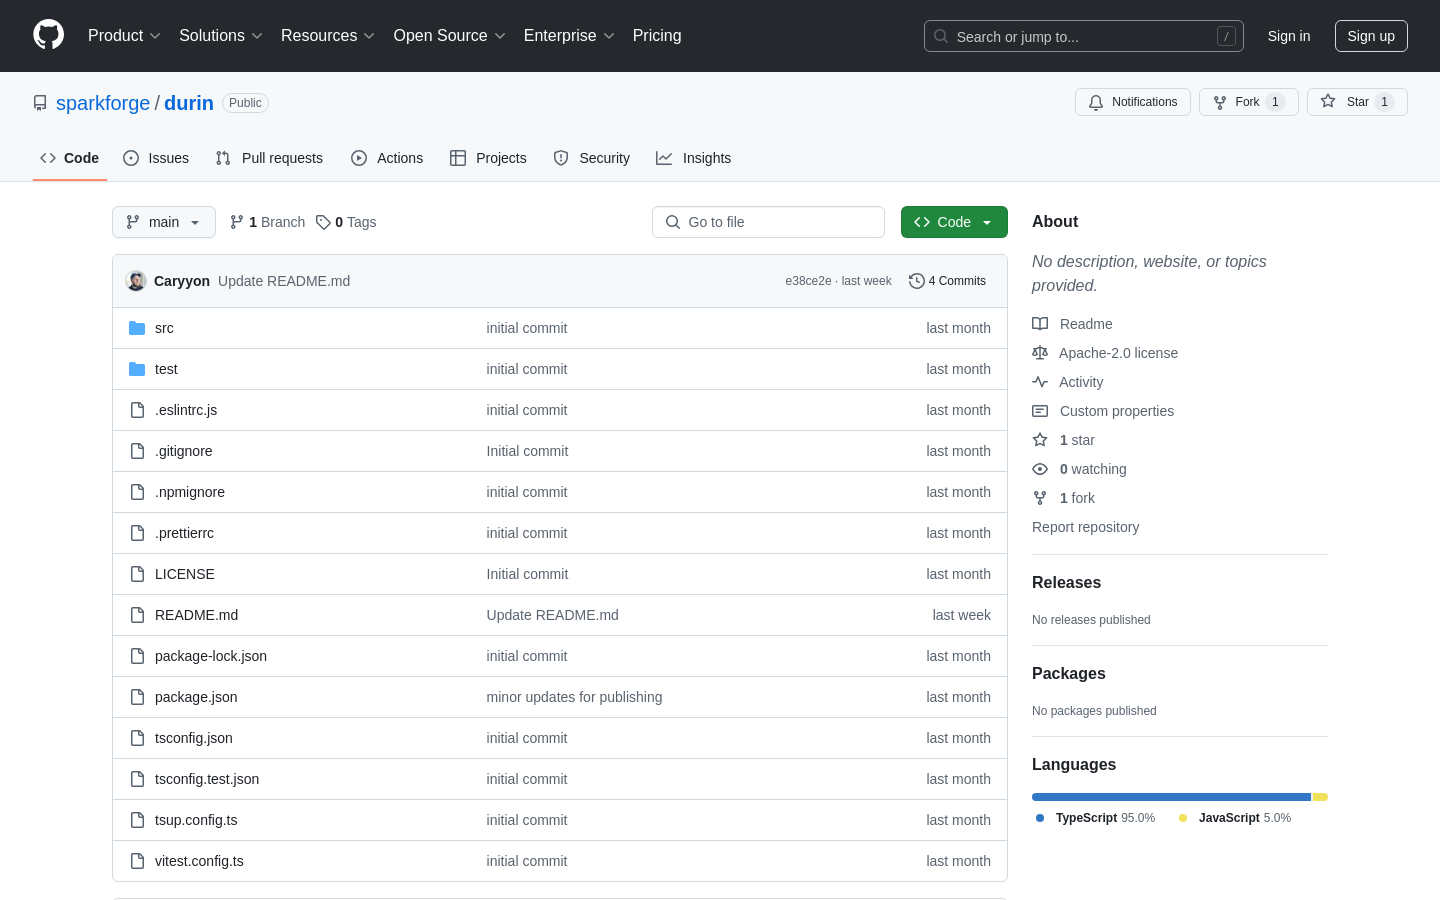Open the main branch dropdown
The height and width of the screenshot is (900, 1440).
click(x=164, y=222)
